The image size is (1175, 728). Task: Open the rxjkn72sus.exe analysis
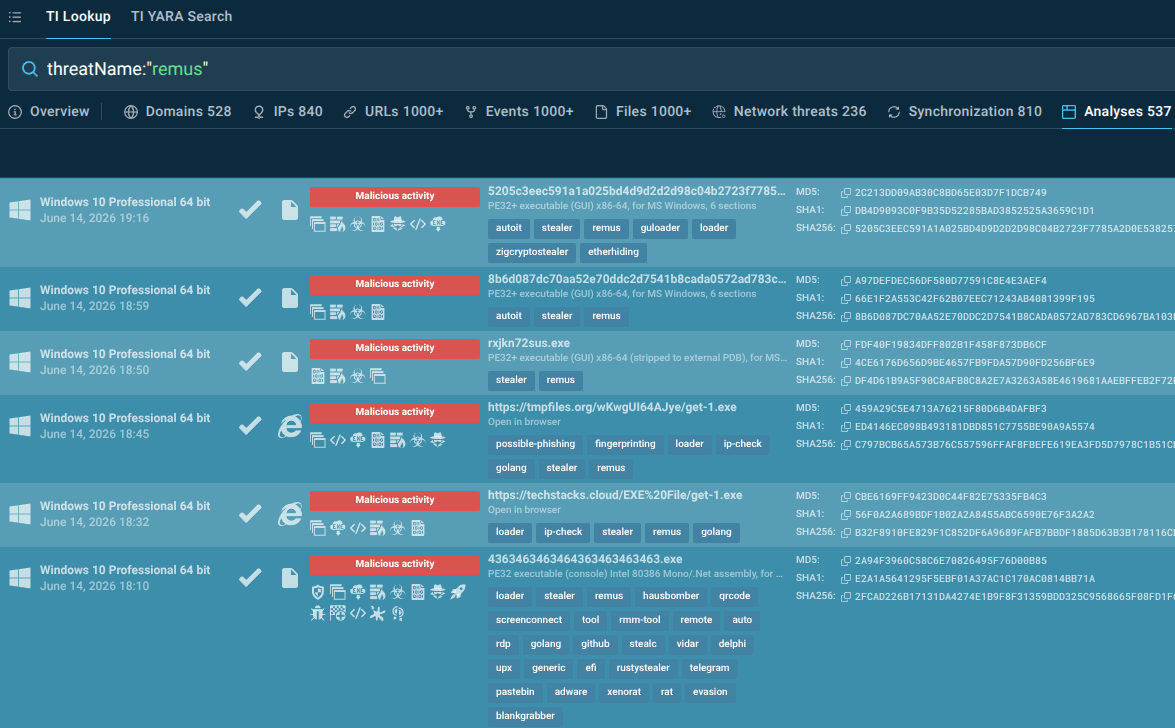(528, 343)
